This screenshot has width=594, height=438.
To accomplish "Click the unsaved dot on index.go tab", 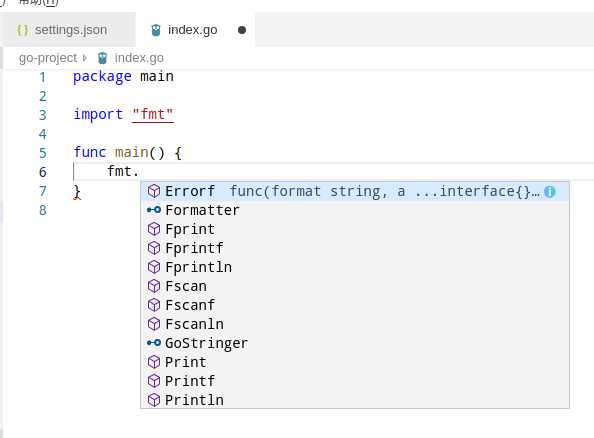I will (242, 30).
